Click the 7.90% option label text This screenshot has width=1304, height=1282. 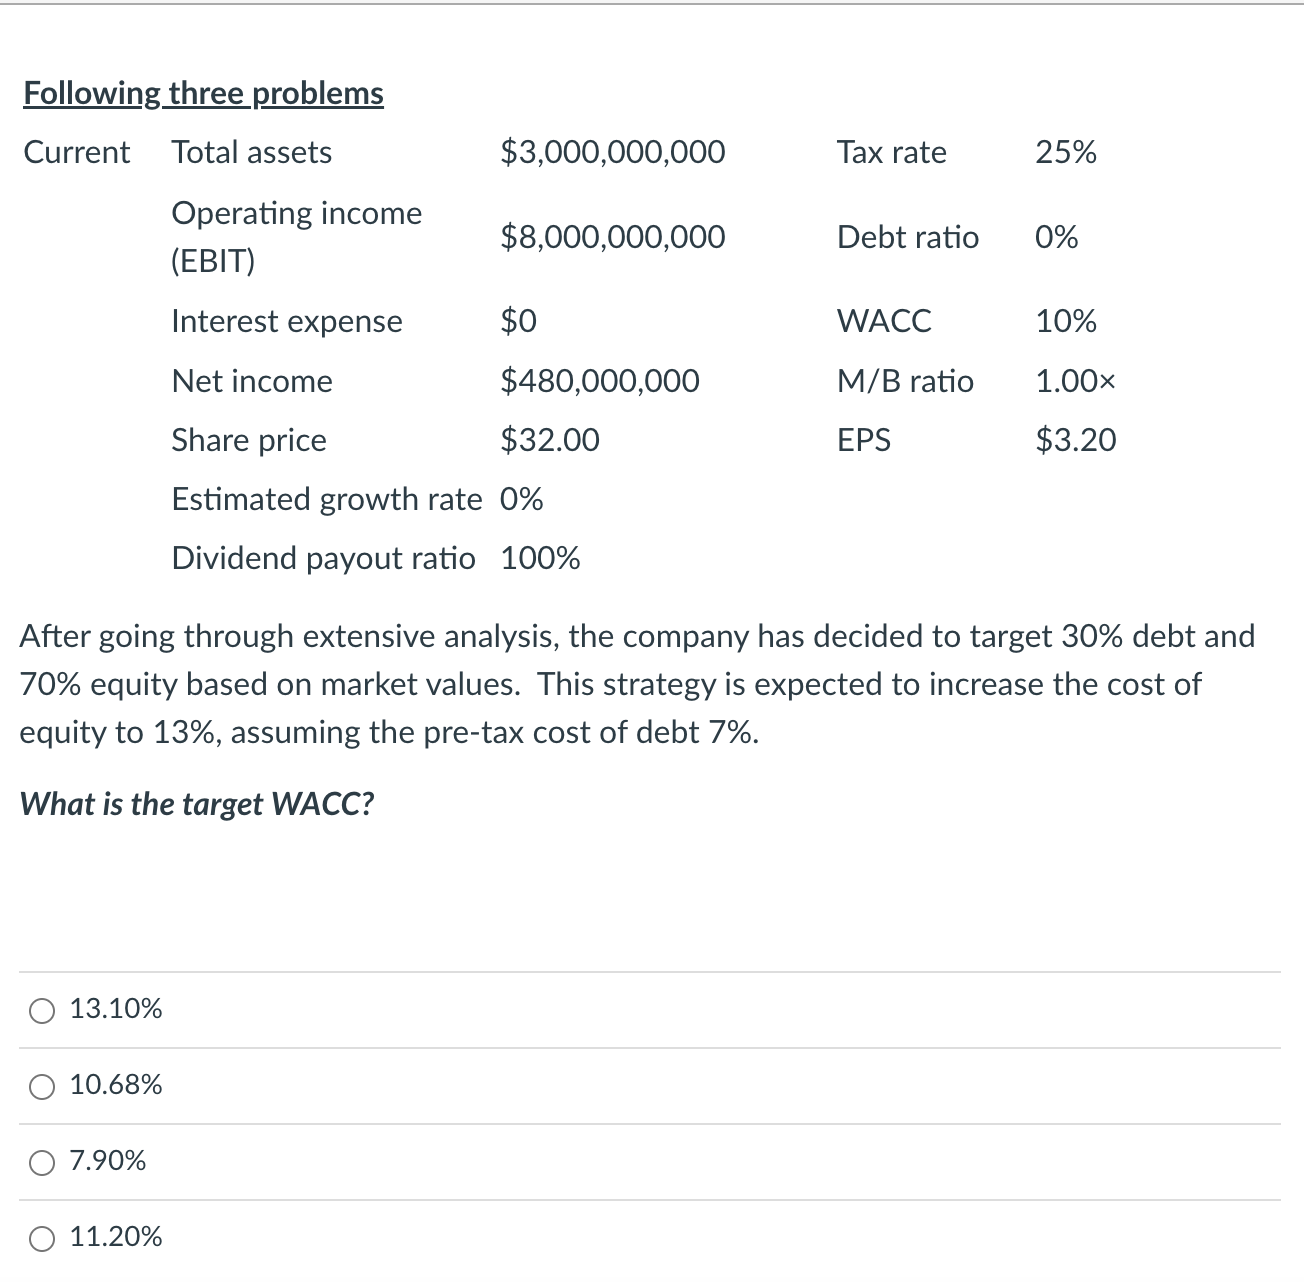[x=107, y=1161]
